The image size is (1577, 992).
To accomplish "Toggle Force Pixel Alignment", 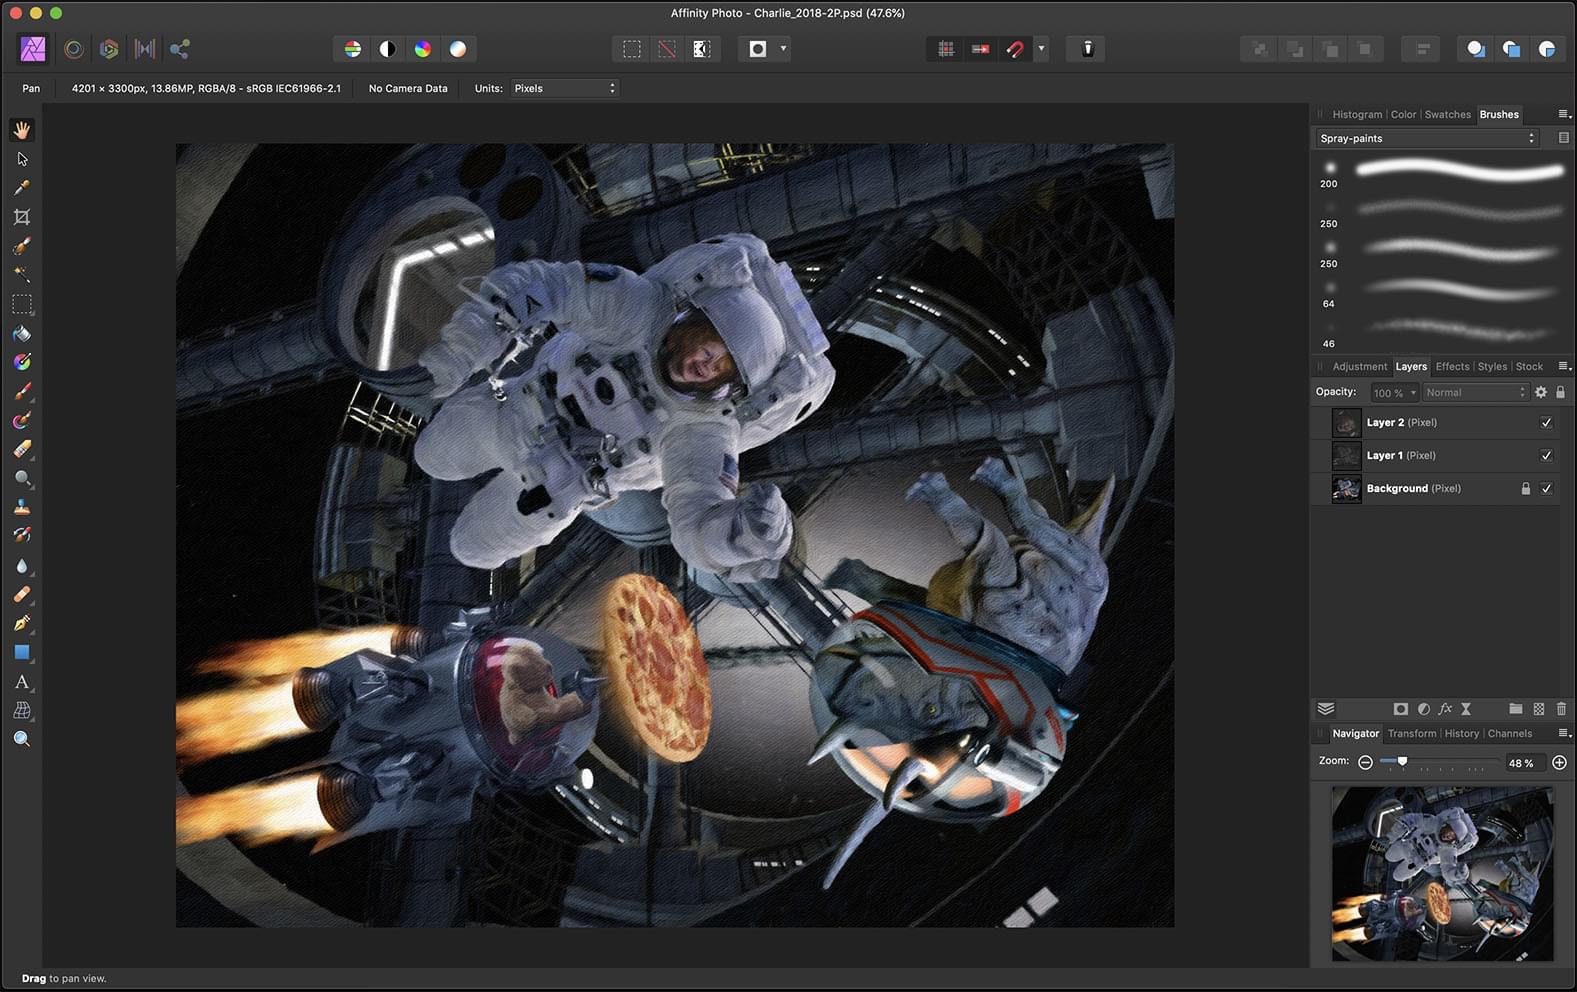I will 981,49.
